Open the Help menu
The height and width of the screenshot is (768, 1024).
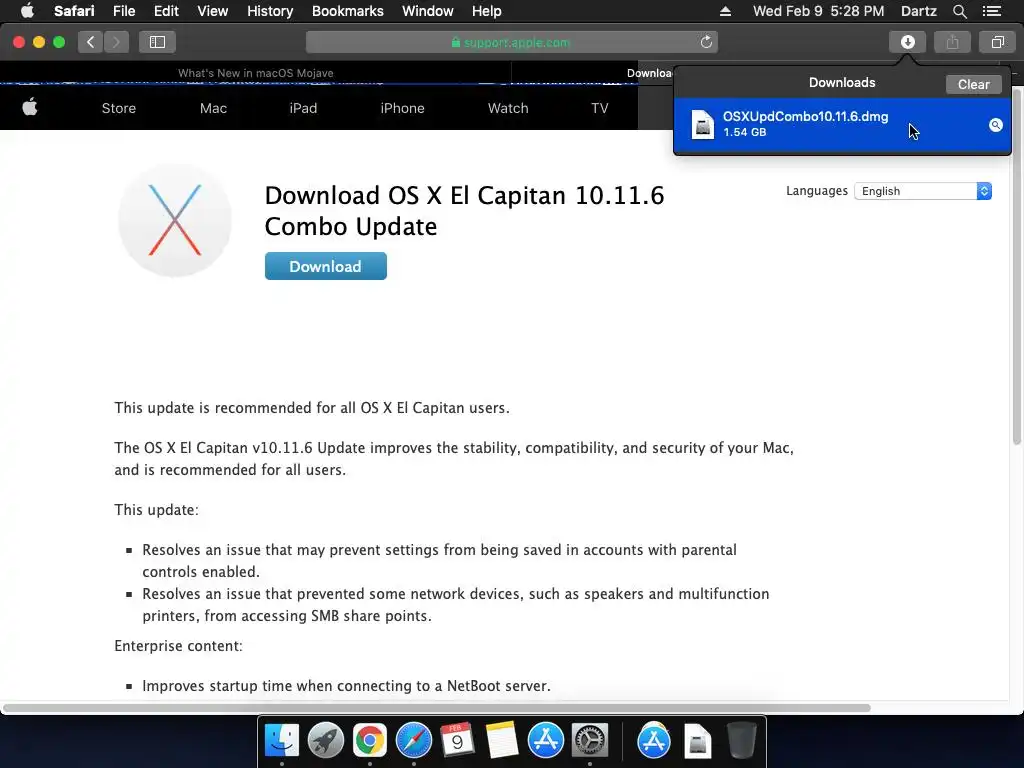[487, 11]
